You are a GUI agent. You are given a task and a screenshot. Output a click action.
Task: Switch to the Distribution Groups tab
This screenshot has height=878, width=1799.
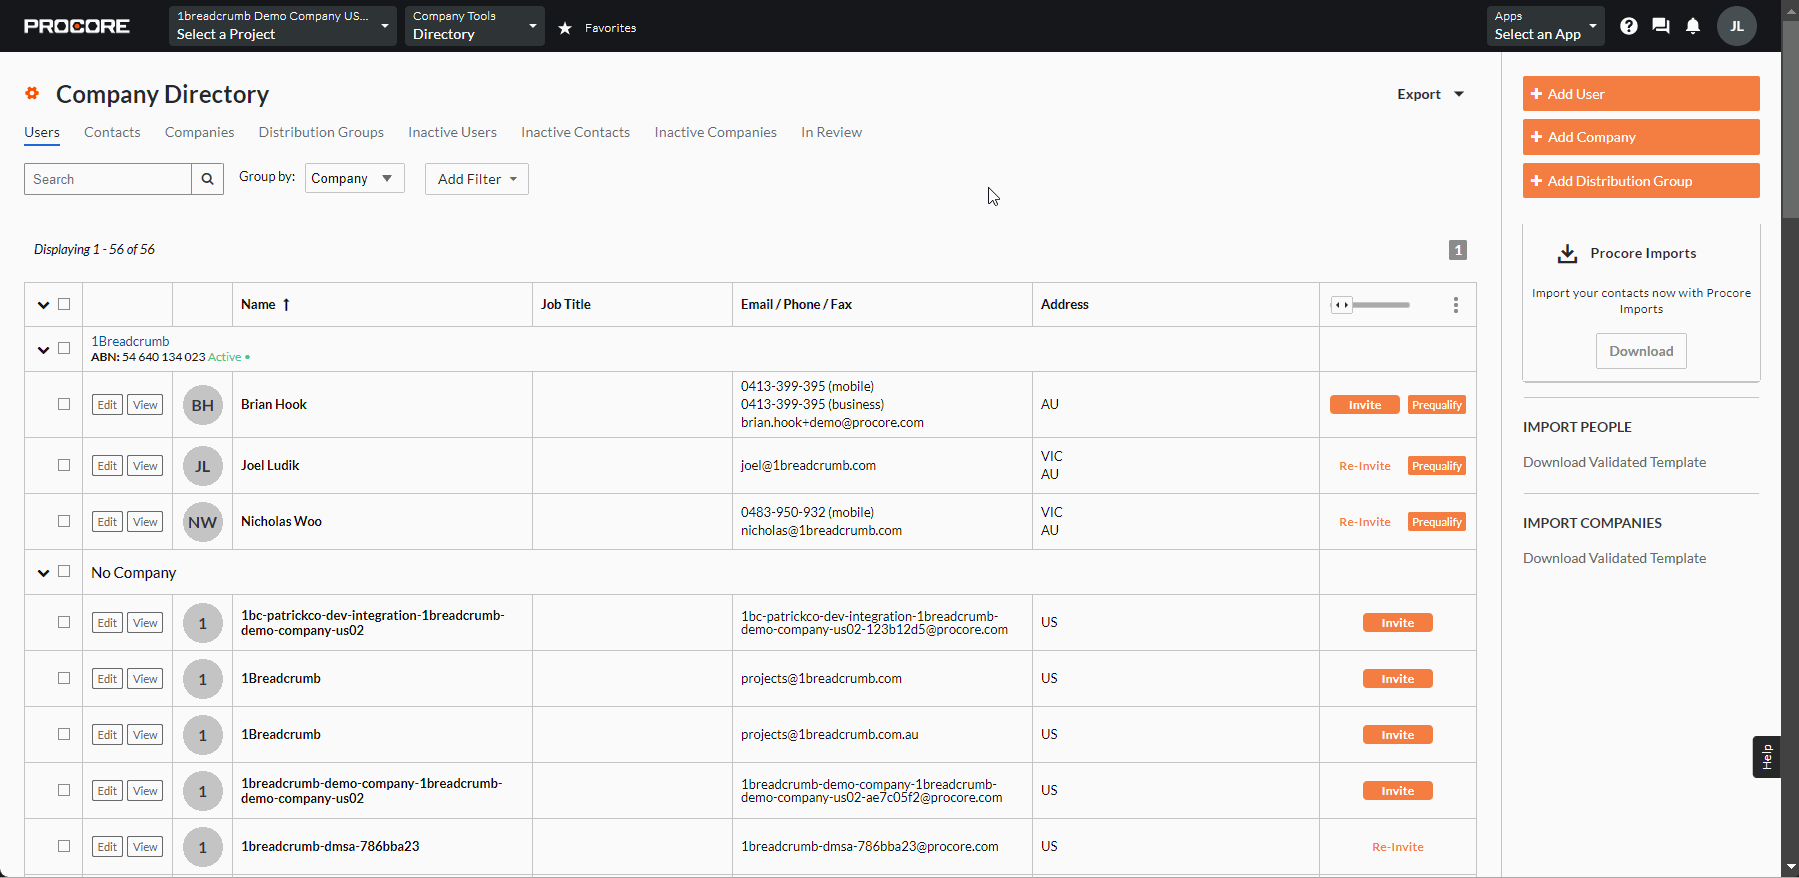click(321, 132)
